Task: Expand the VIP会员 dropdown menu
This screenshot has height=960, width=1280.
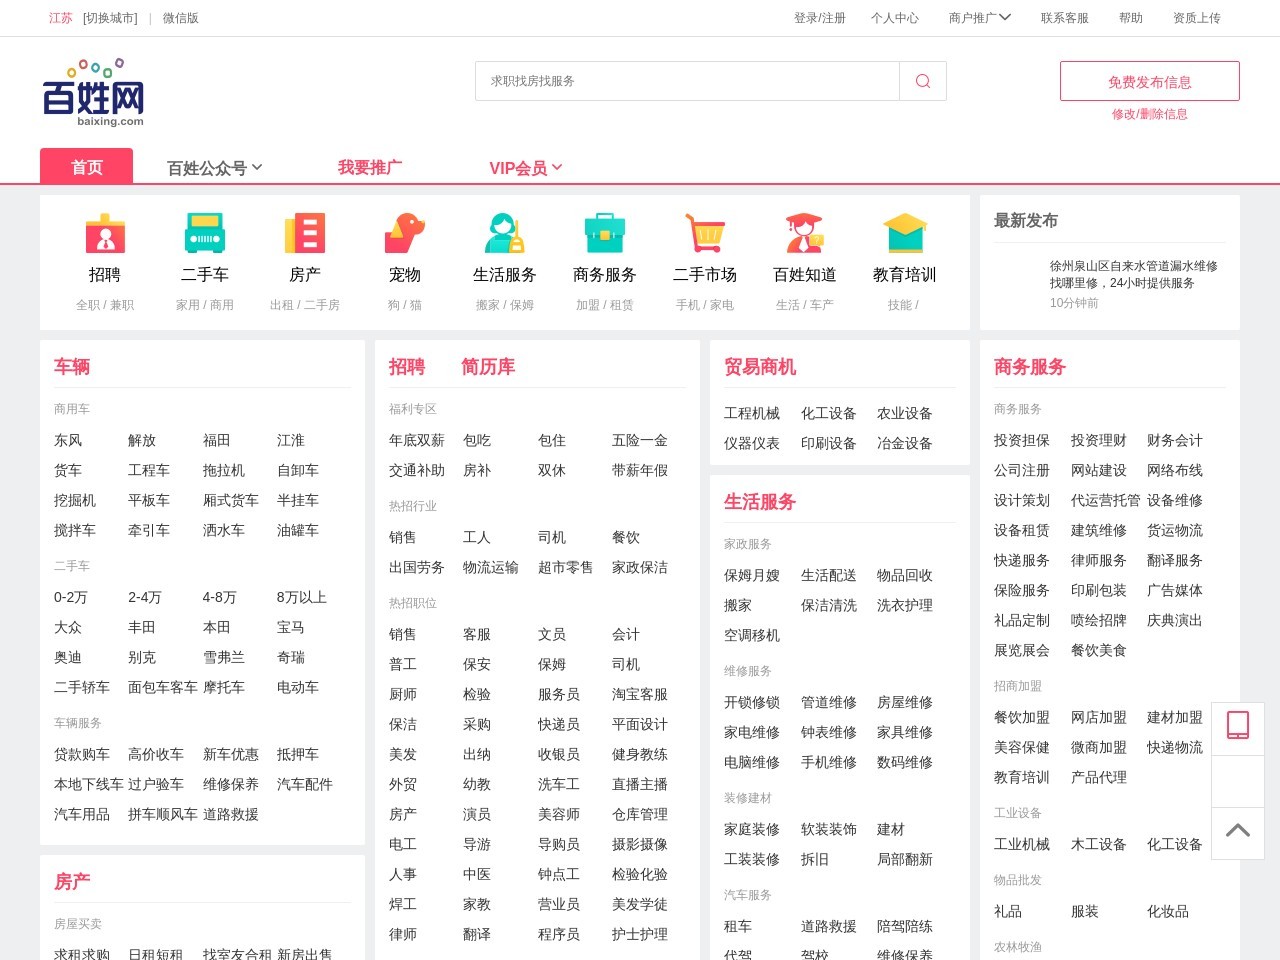Action: point(526,168)
